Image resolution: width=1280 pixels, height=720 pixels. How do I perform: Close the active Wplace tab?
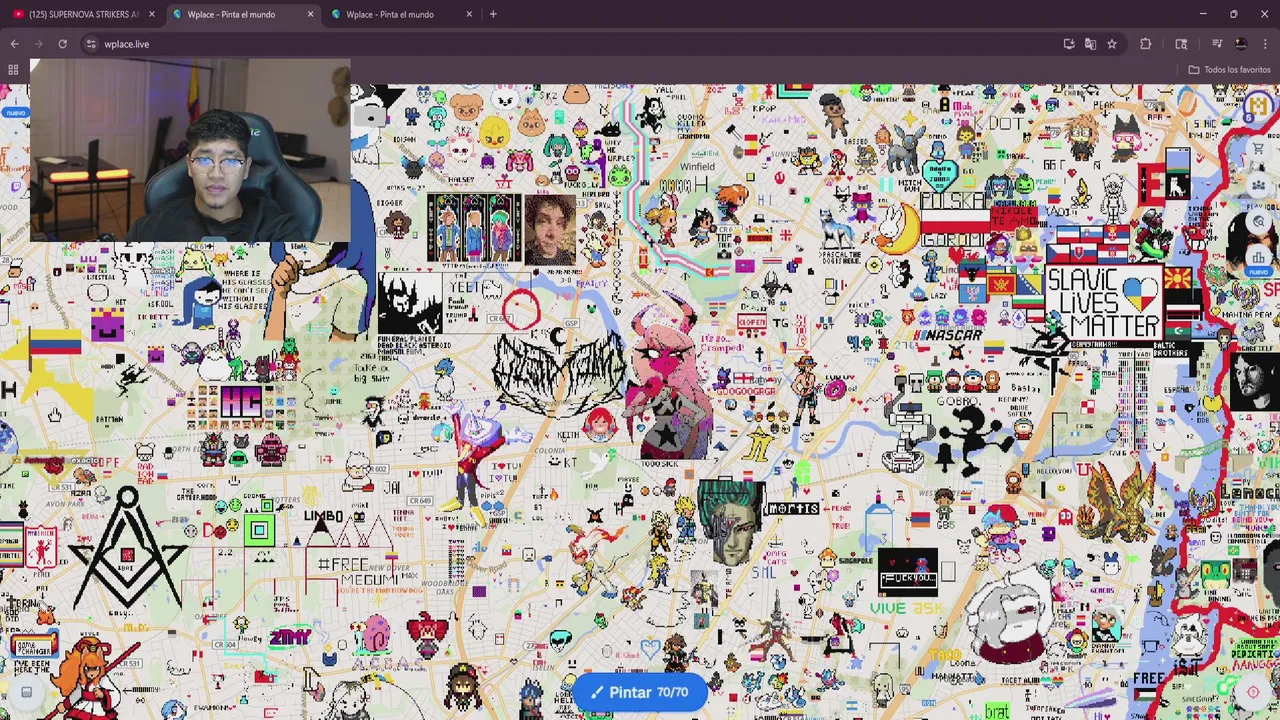click(310, 14)
